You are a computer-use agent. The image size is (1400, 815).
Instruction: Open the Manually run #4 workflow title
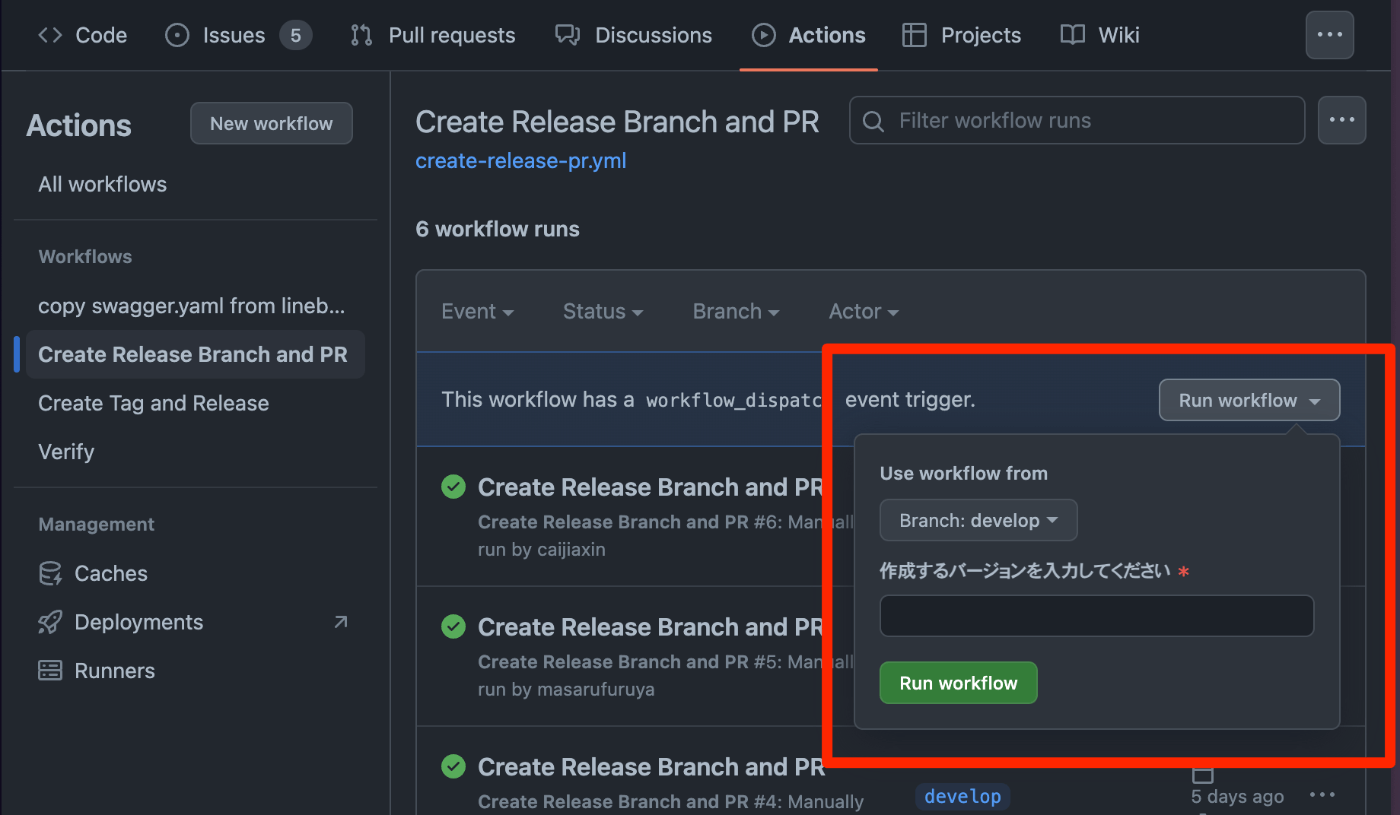click(651, 767)
